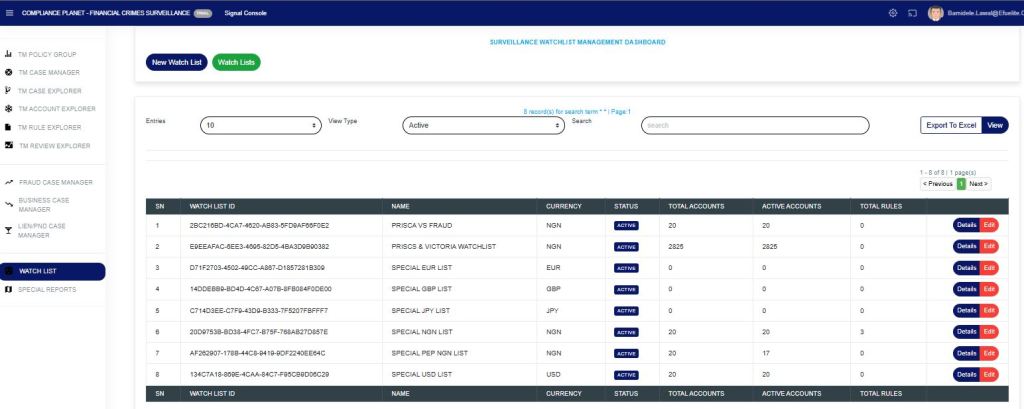Open the View Type dropdown showing Active
1024x409 pixels.
[x=484, y=126]
